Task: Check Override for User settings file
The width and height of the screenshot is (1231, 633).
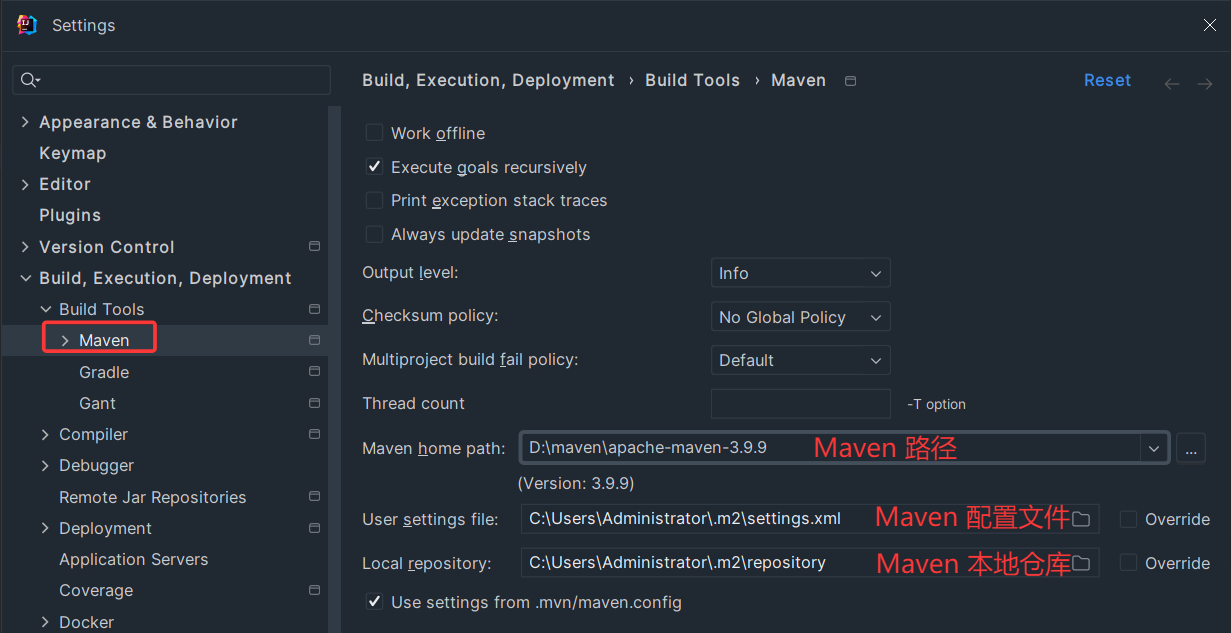Action: [x=1129, y=519]
